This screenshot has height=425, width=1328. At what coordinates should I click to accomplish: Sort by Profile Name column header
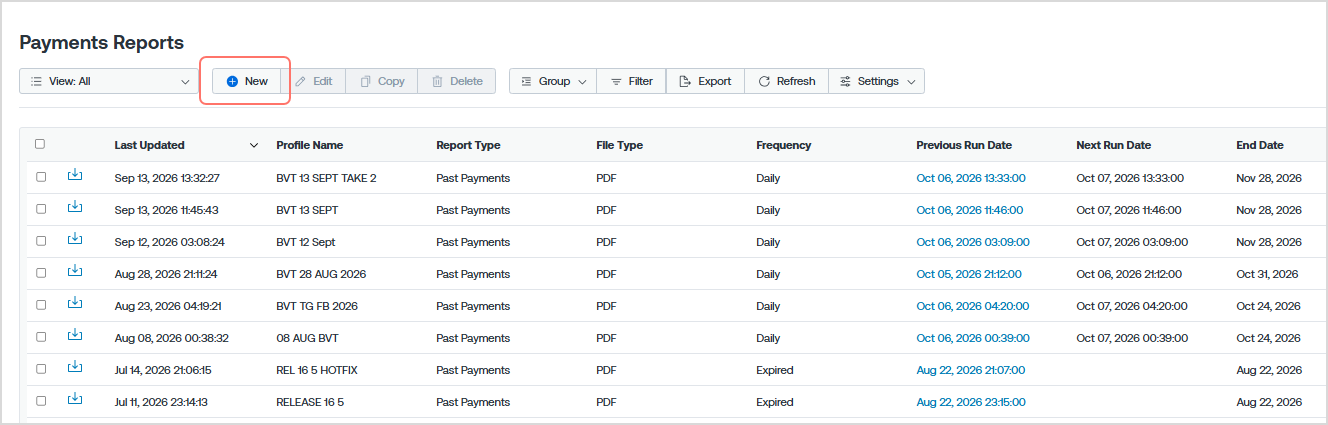pyautogui.click(x=310, y=145)
